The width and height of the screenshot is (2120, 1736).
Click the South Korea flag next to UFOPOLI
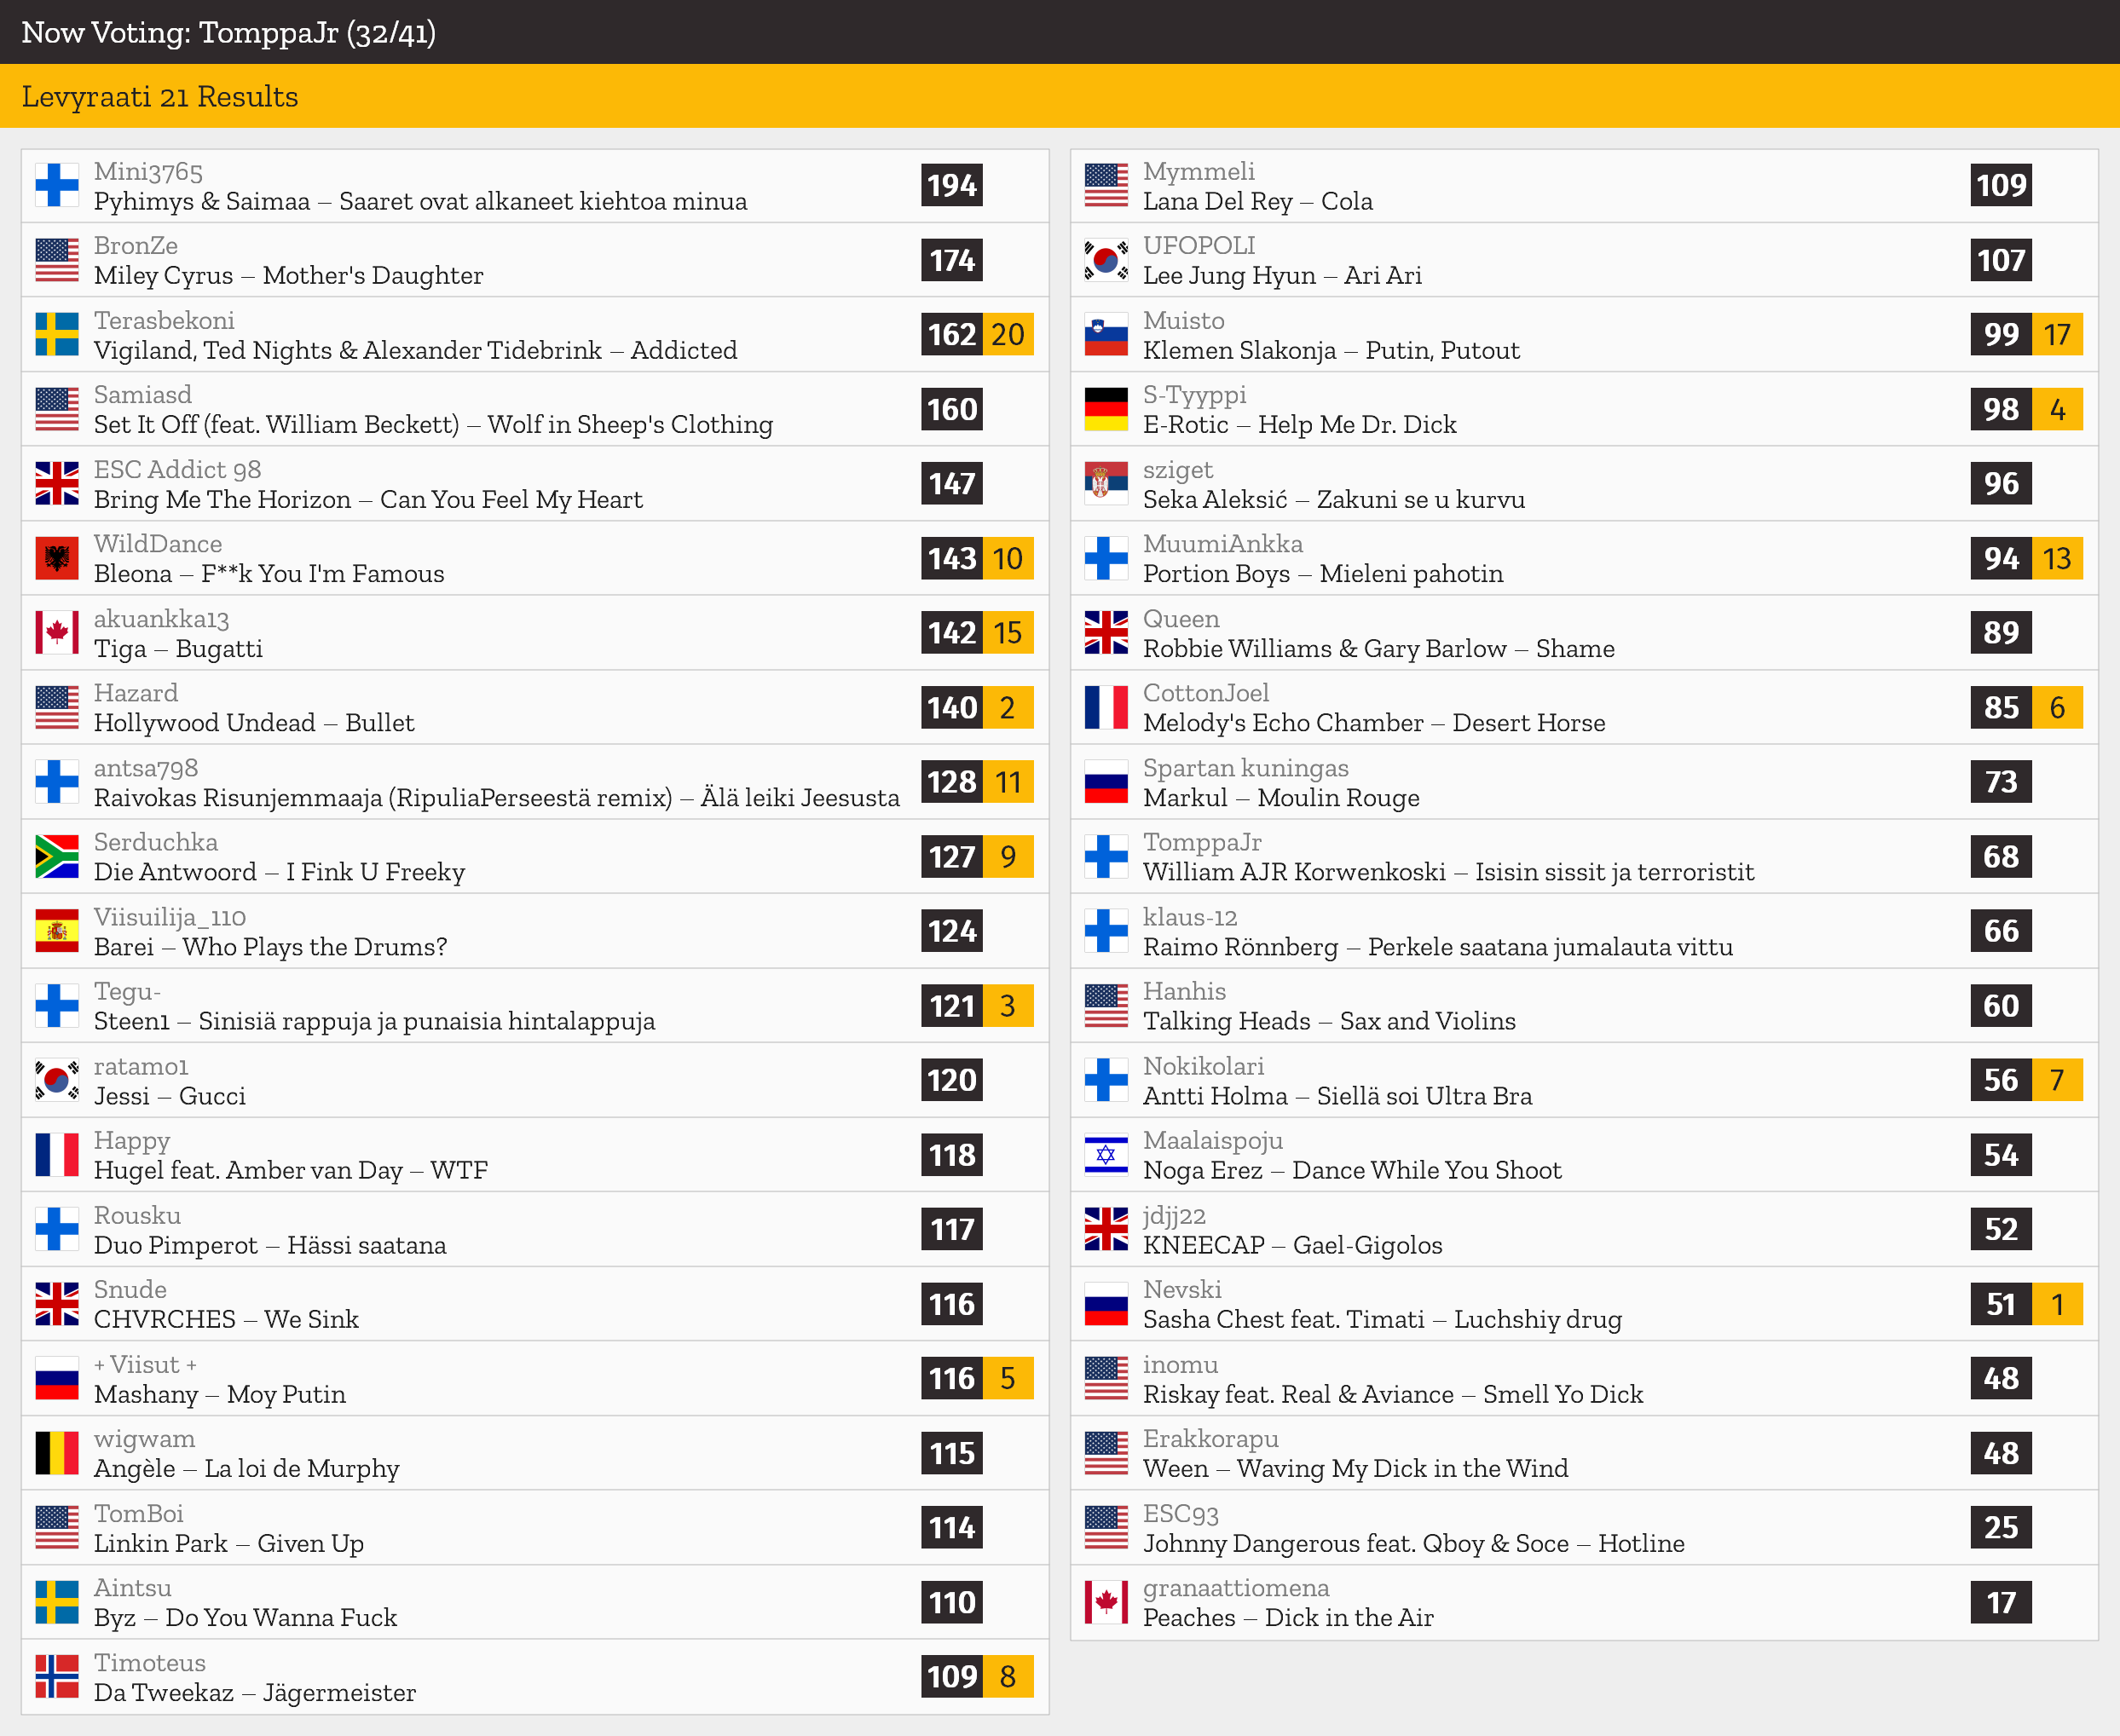coord(1106,260)
